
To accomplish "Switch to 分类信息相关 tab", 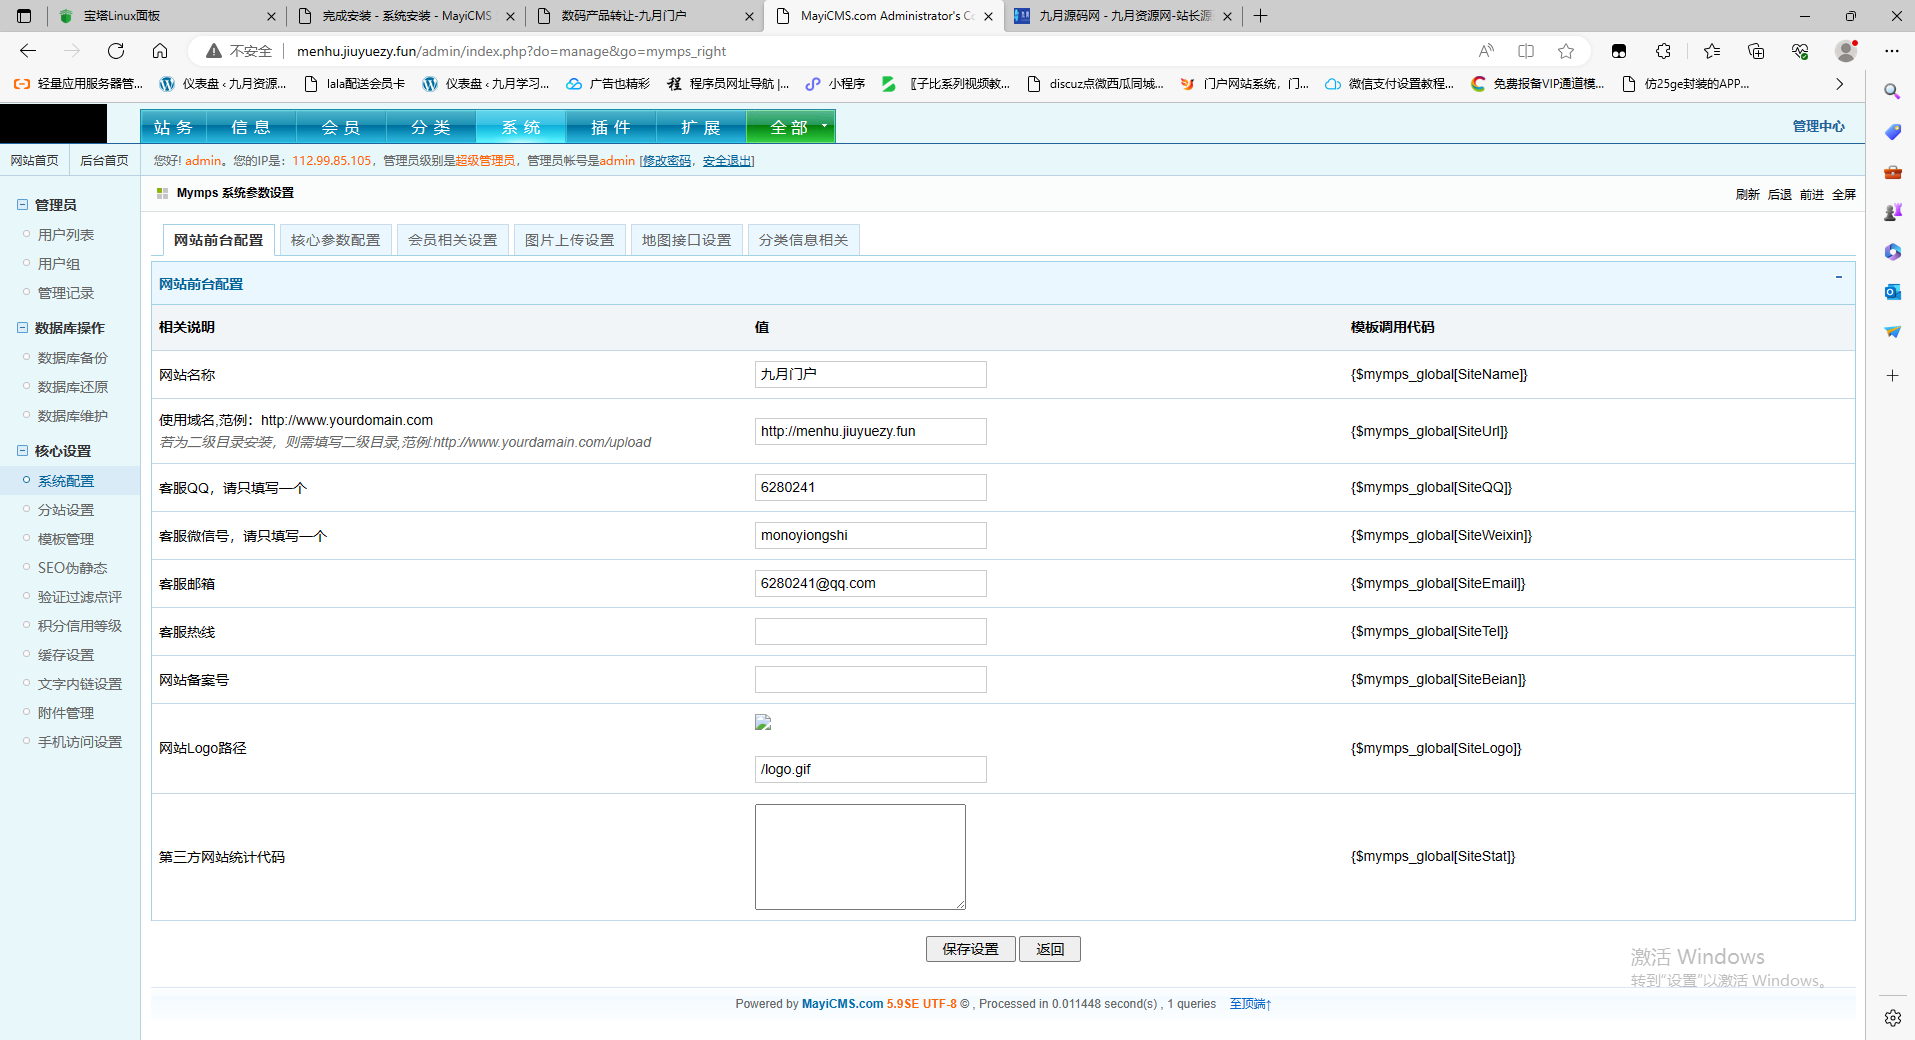I will [803, 240].
